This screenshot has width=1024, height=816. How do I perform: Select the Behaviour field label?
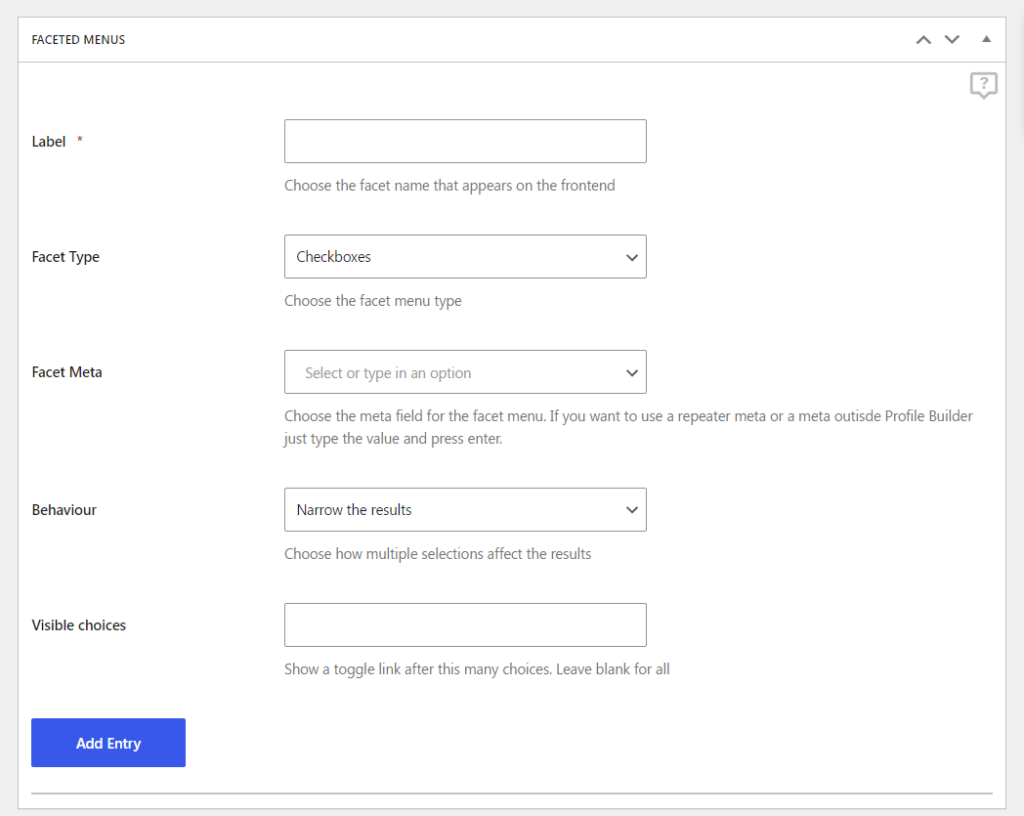[64, 510]
